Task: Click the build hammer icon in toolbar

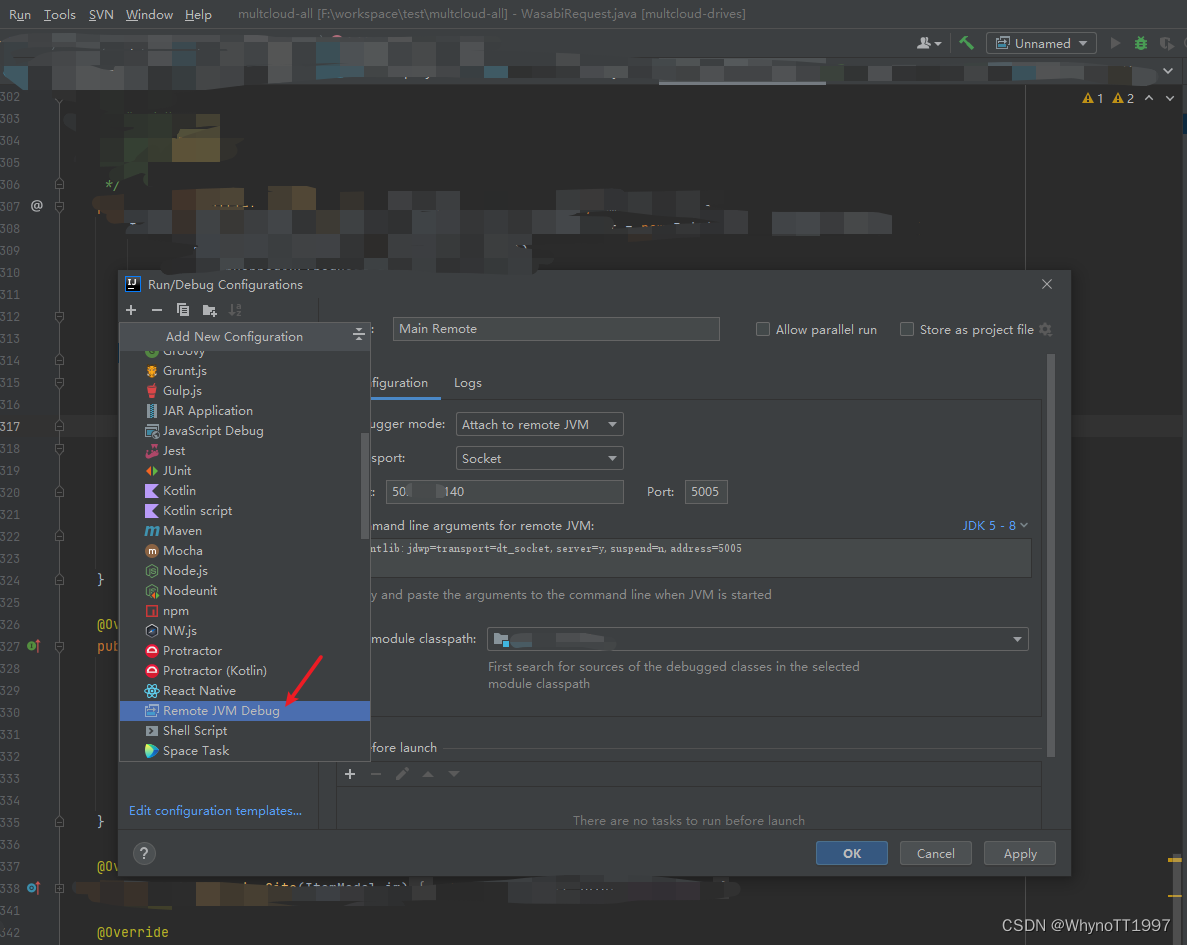Action: click(967, 43)
